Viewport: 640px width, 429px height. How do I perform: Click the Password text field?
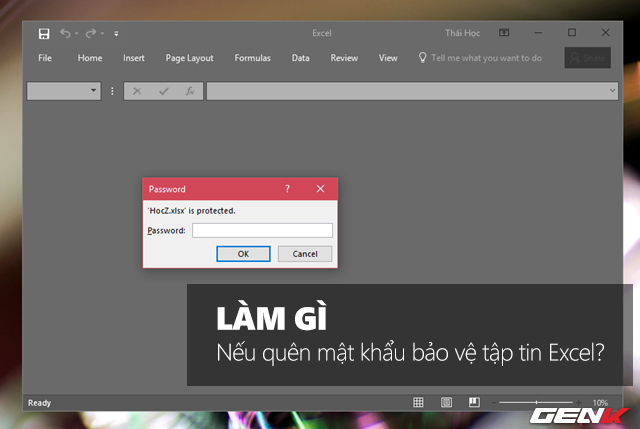click(262, 230)
